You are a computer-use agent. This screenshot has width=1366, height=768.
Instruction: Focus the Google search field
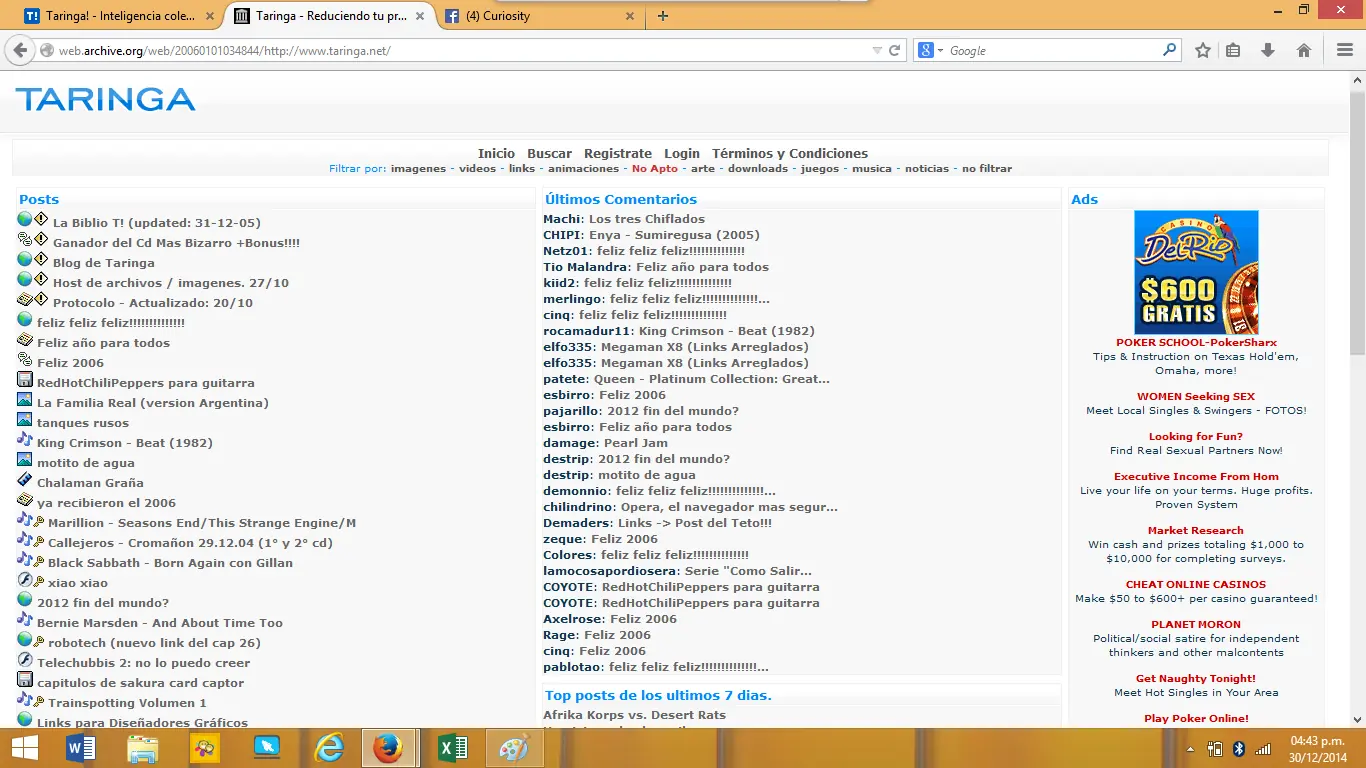tap(1053, 50)
